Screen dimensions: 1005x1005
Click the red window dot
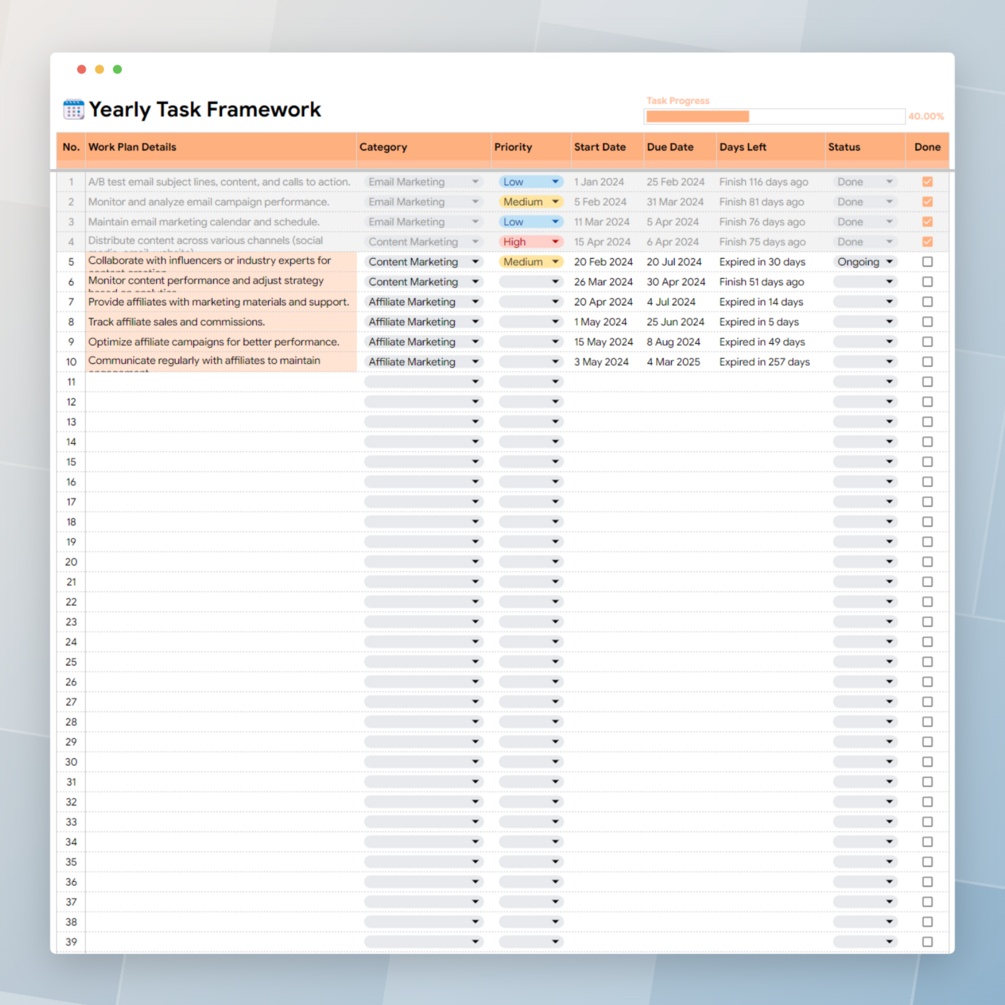click(x=81, y=69)
